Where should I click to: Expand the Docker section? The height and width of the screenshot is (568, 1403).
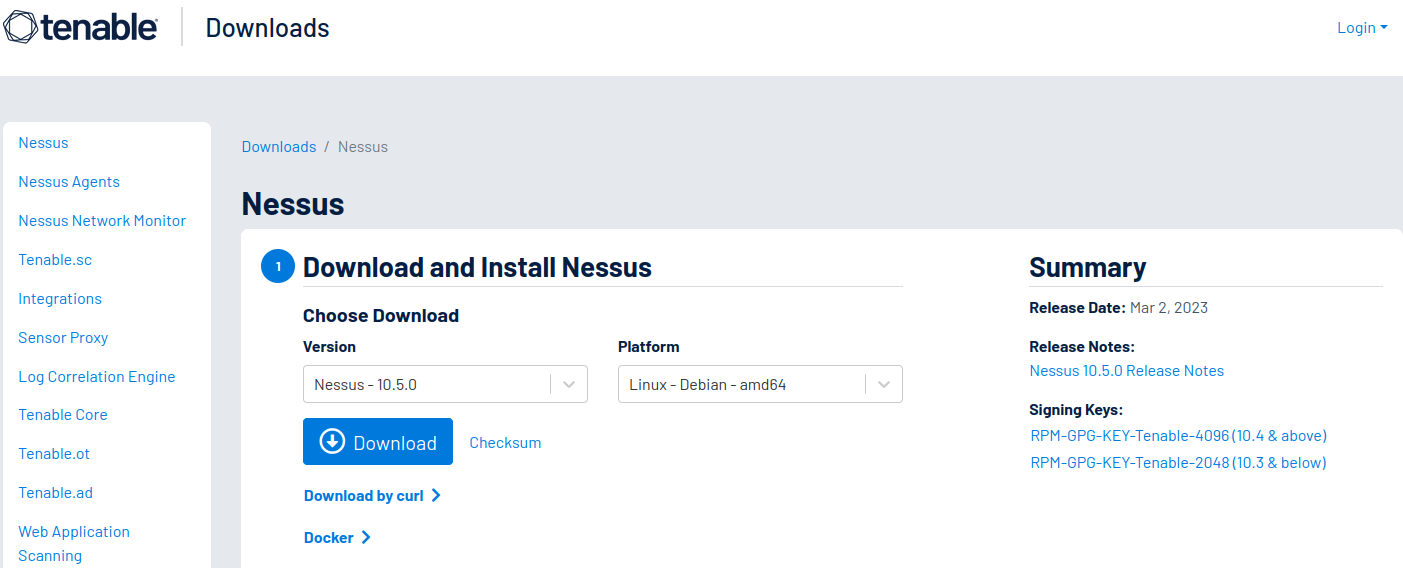[x=337, y=538]
